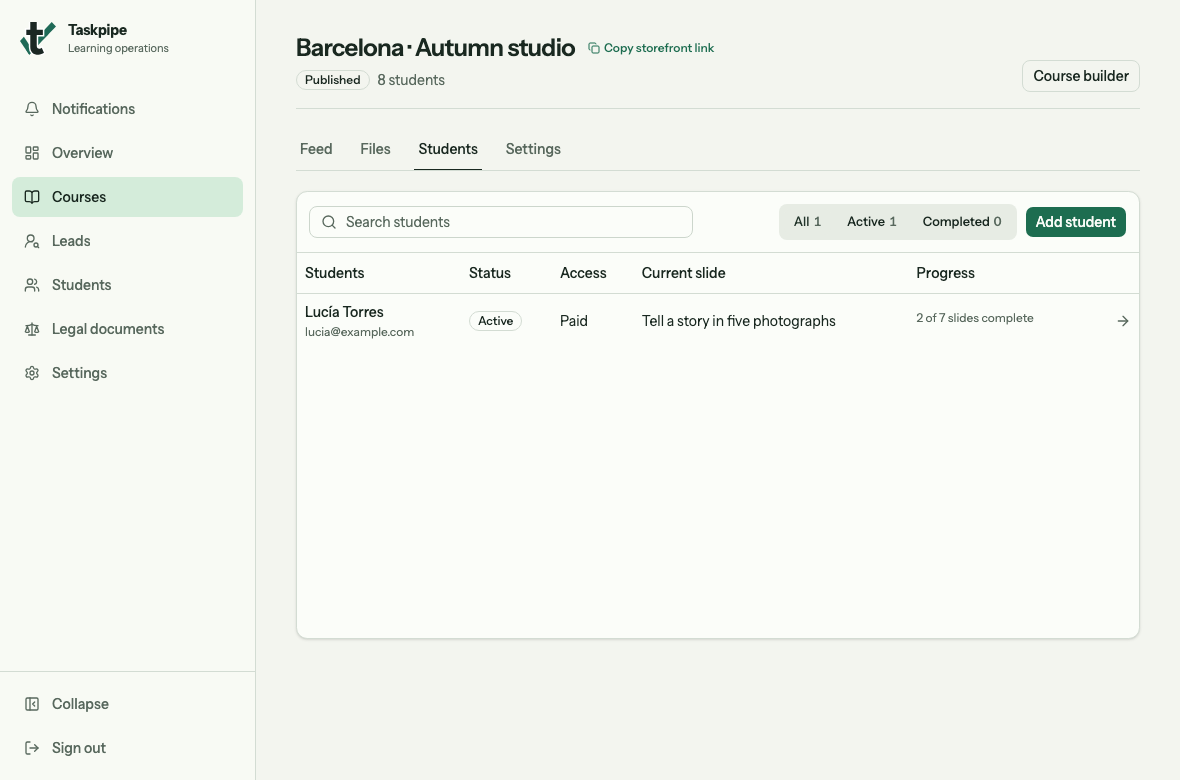Screen dimensions: 1180x780
Task: Filter students by Active
Action: coord(871,222)
